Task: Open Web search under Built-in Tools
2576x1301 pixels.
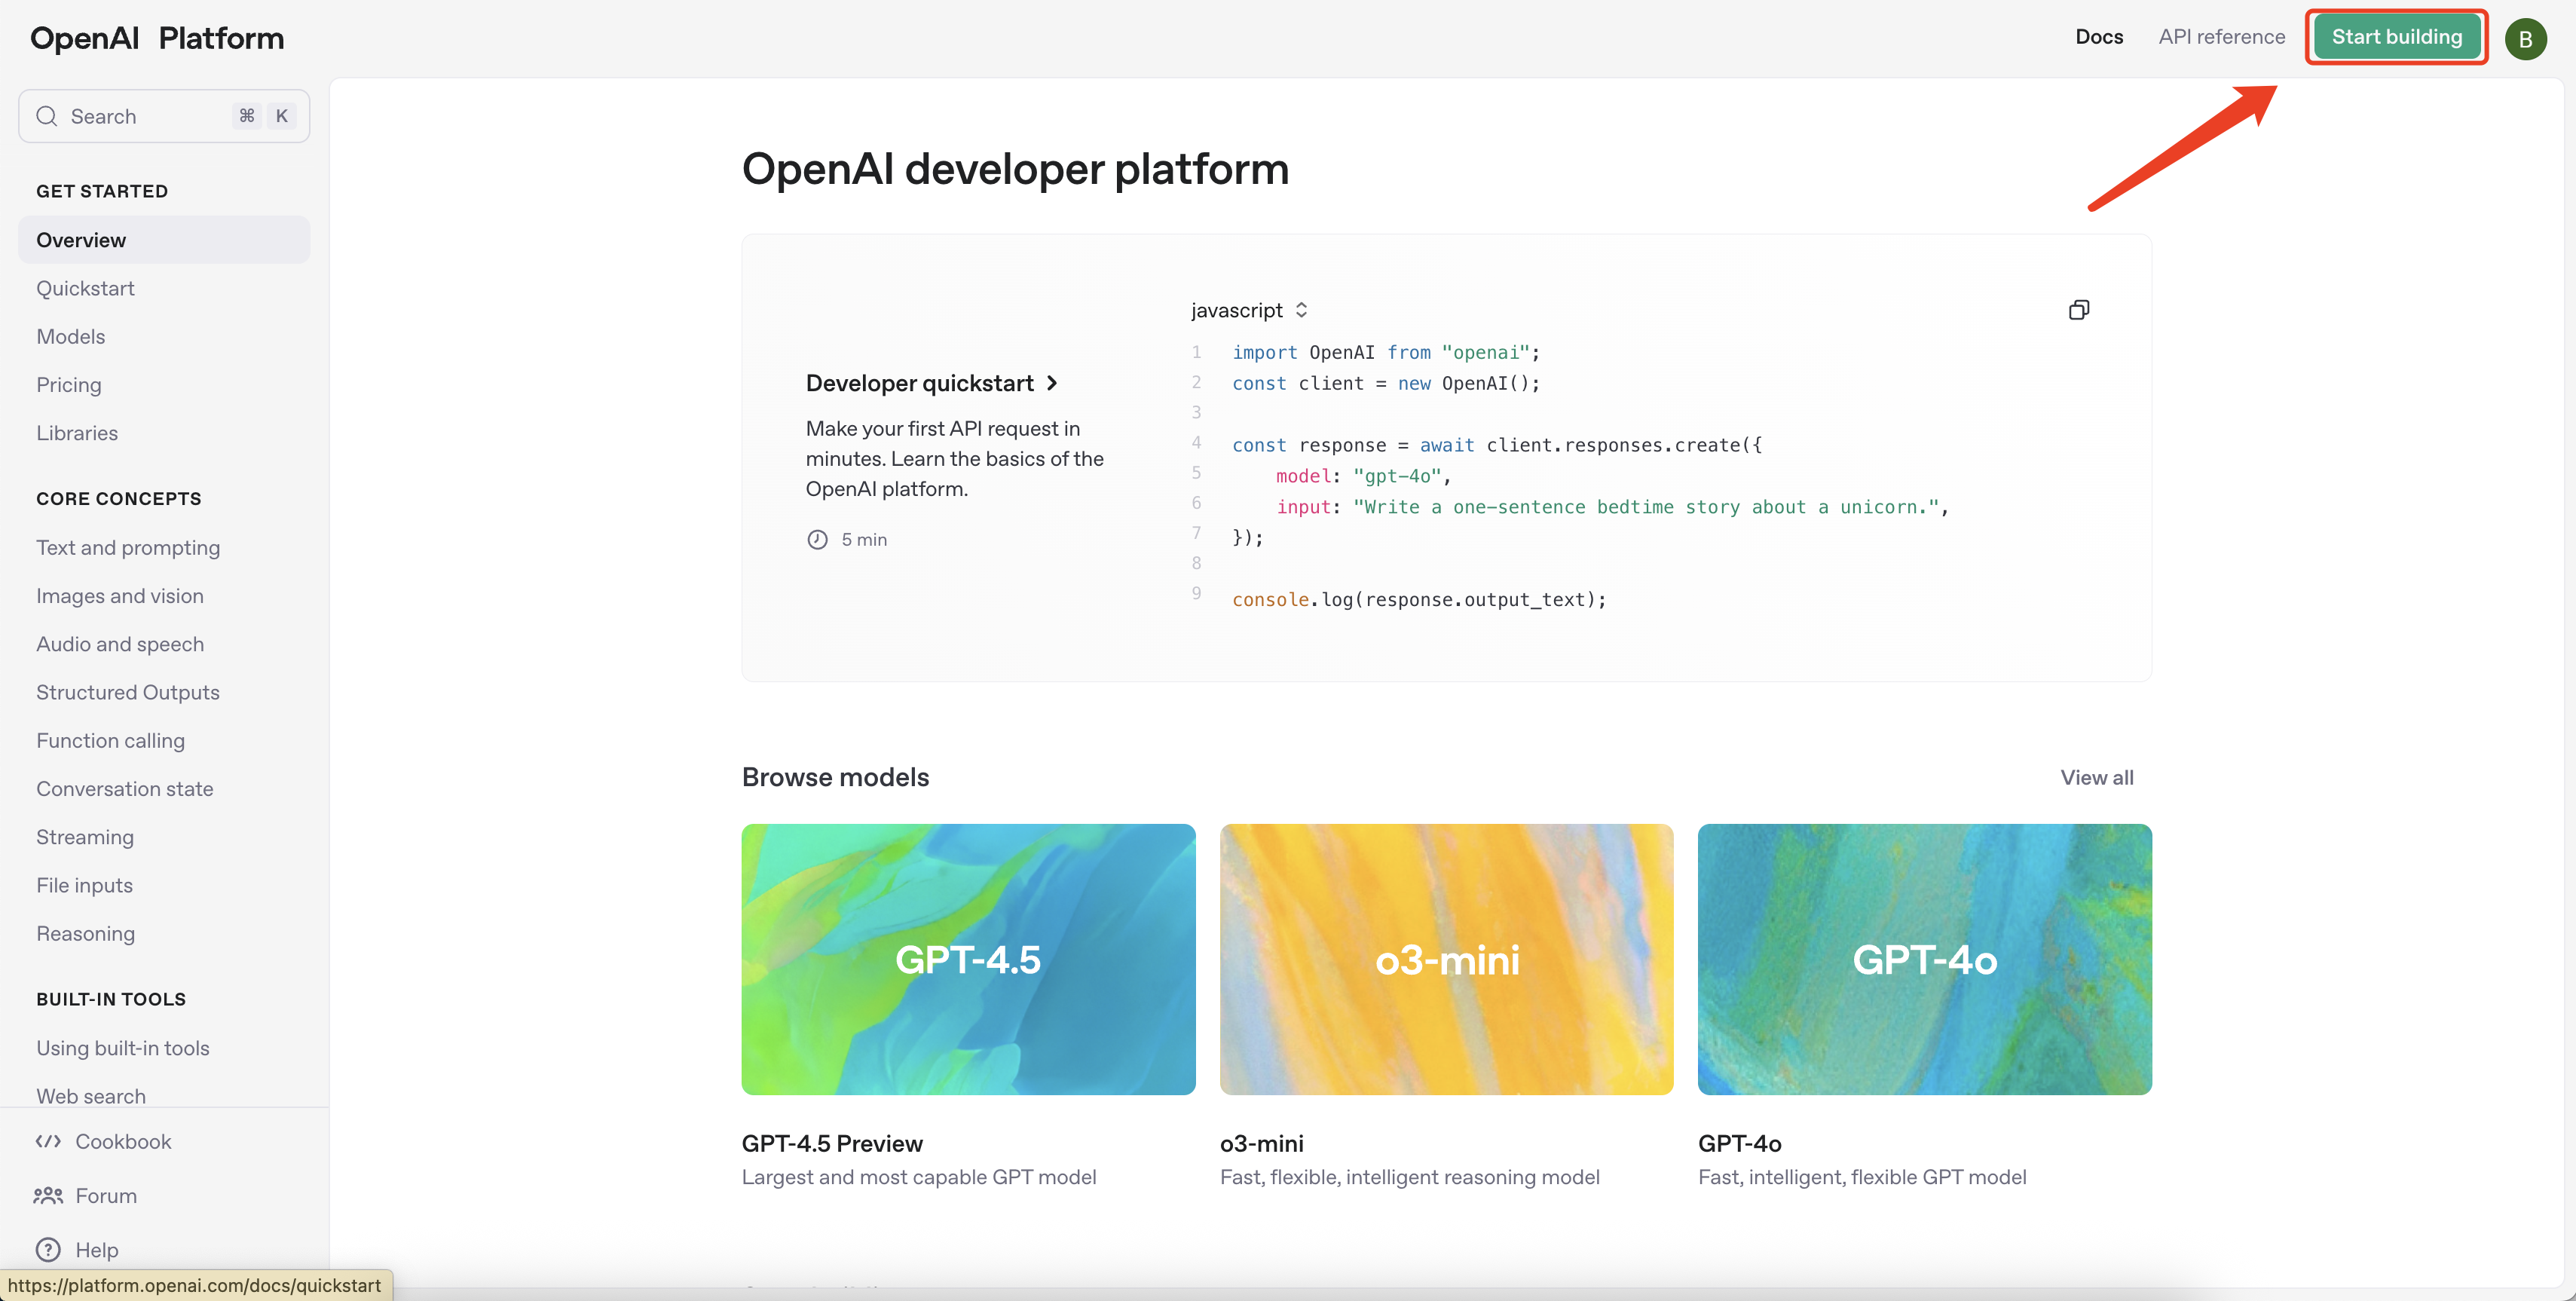Action: (x=91, y=1096)
